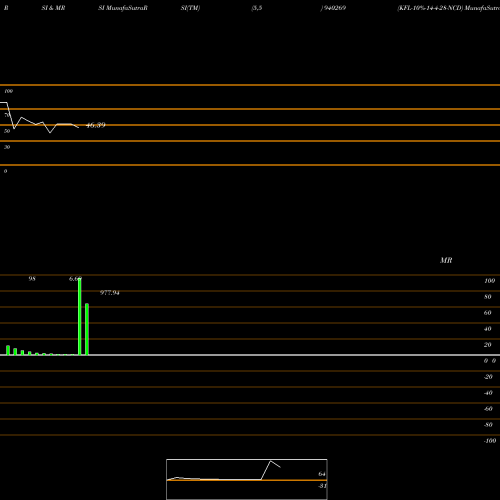Click the first small green bar at far left

point(8,350)
